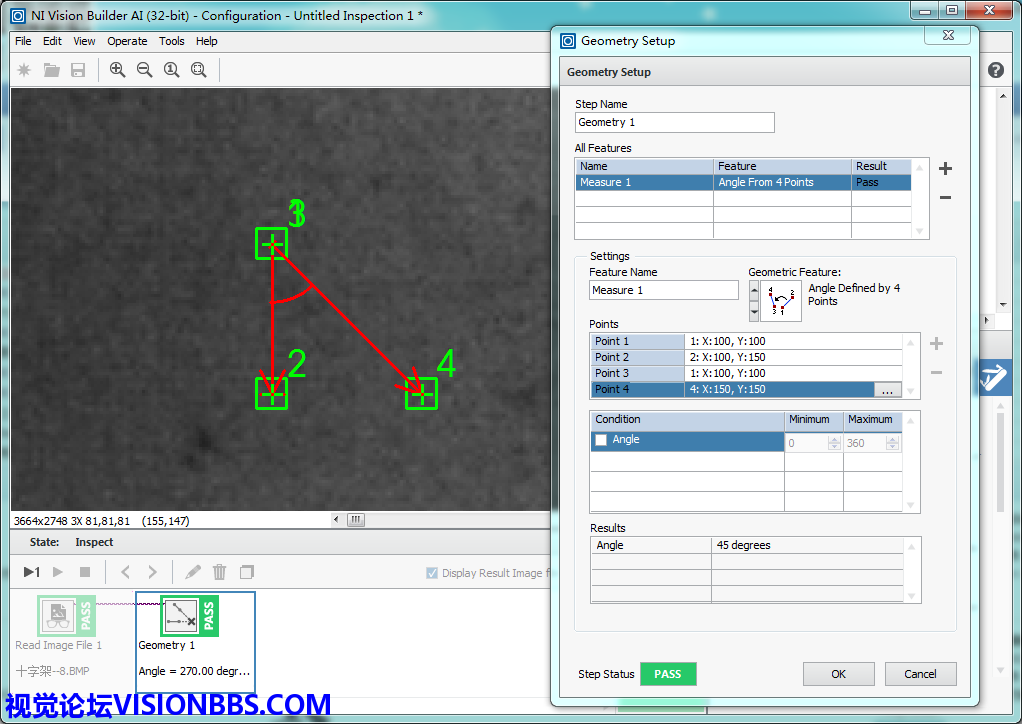Toggle Display Result Image checkbox
This screenshot has width=1022, height=724.
point(431,573)
